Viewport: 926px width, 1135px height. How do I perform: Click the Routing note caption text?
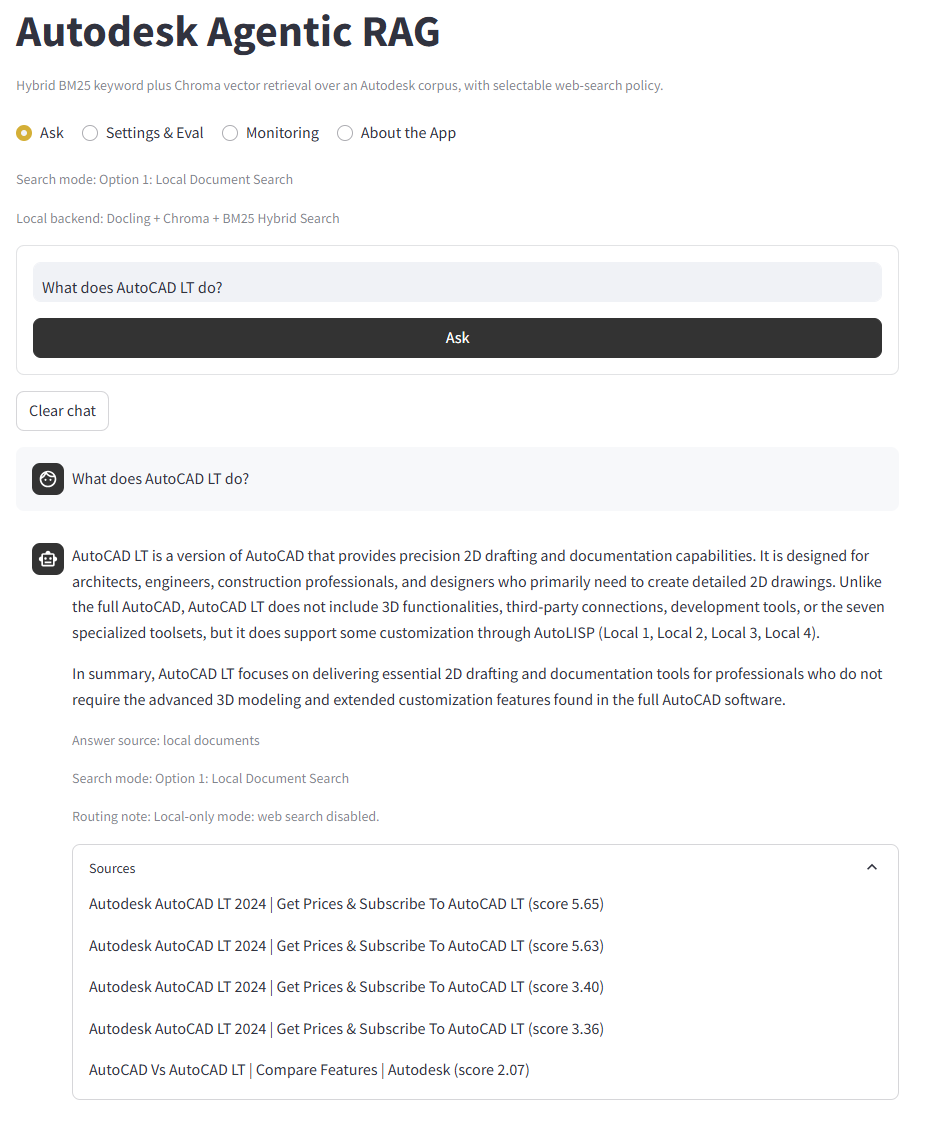click(x=226, y=817)
